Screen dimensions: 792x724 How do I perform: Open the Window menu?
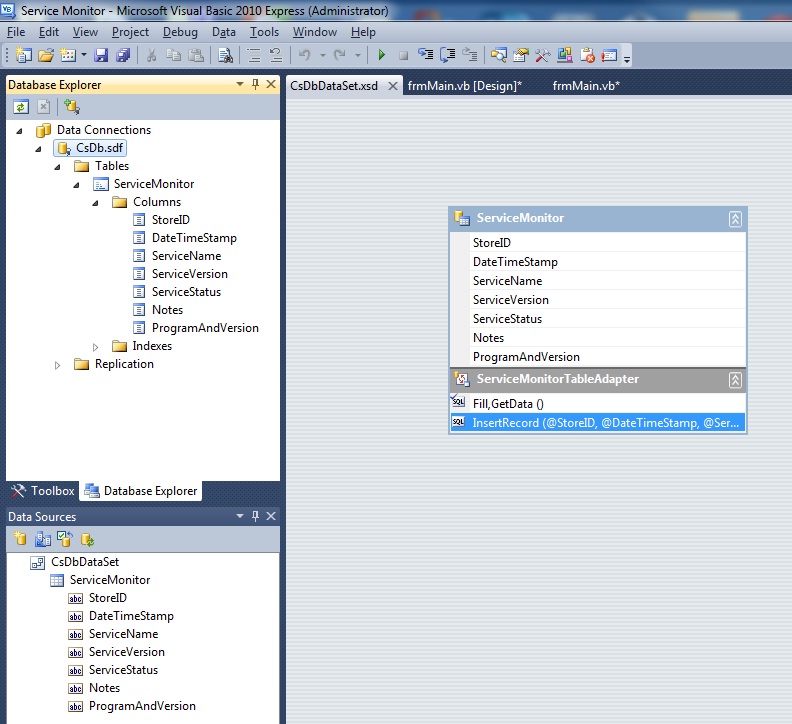click(315, 32)
